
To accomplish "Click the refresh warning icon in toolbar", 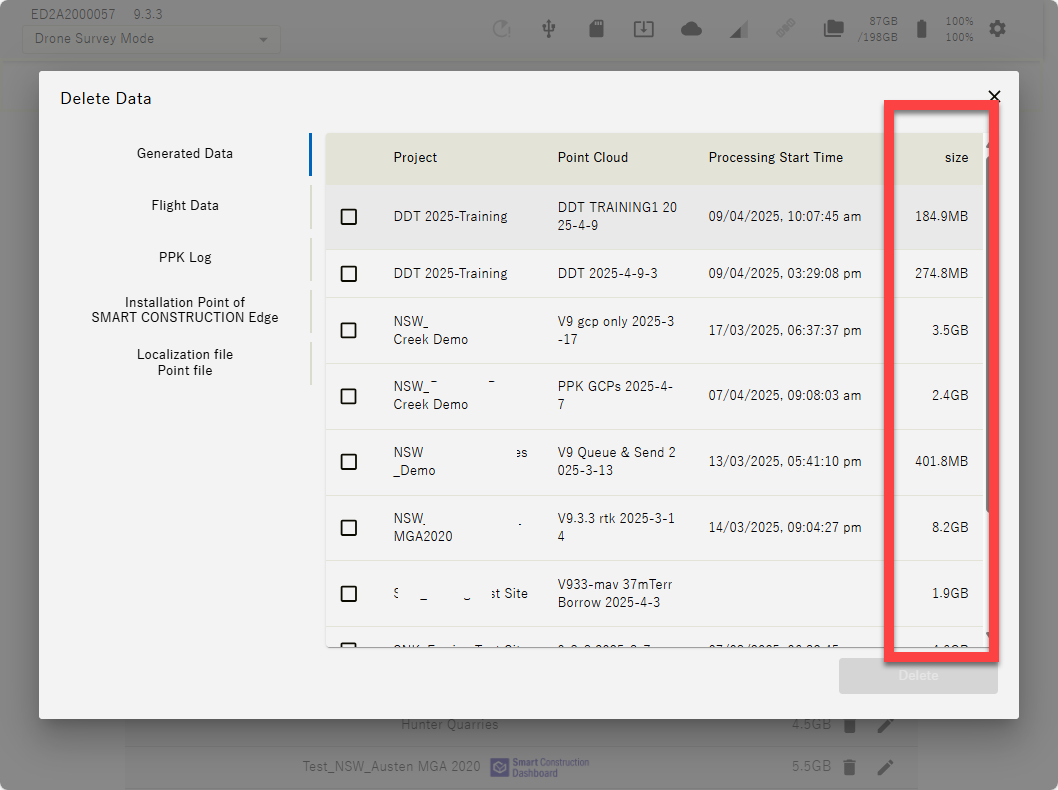I will (501, 28).
